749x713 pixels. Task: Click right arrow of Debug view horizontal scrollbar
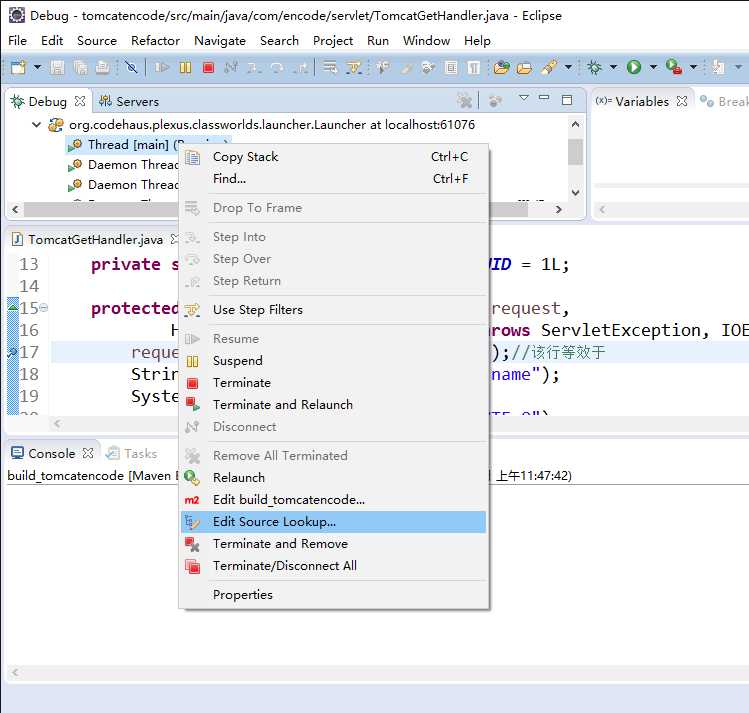(559, 209)
